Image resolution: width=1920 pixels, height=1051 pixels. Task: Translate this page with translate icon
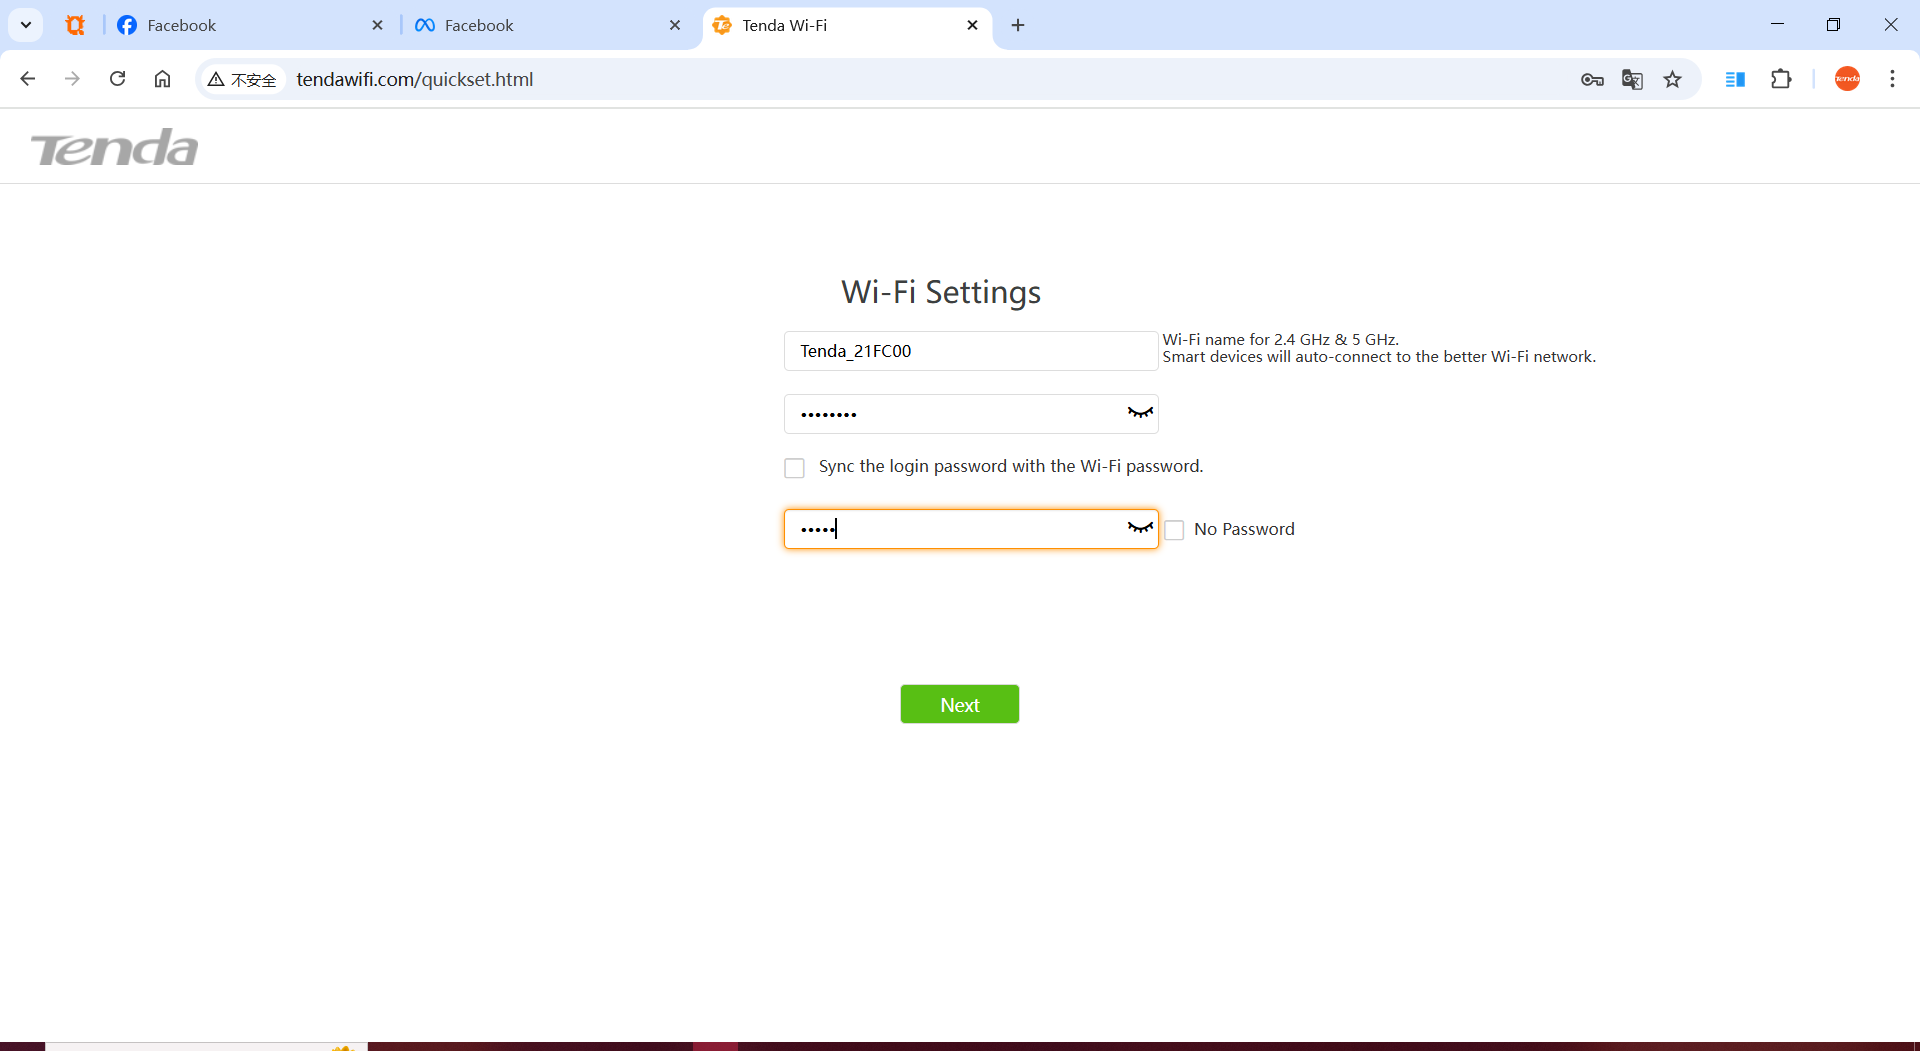pos(1632,80)
